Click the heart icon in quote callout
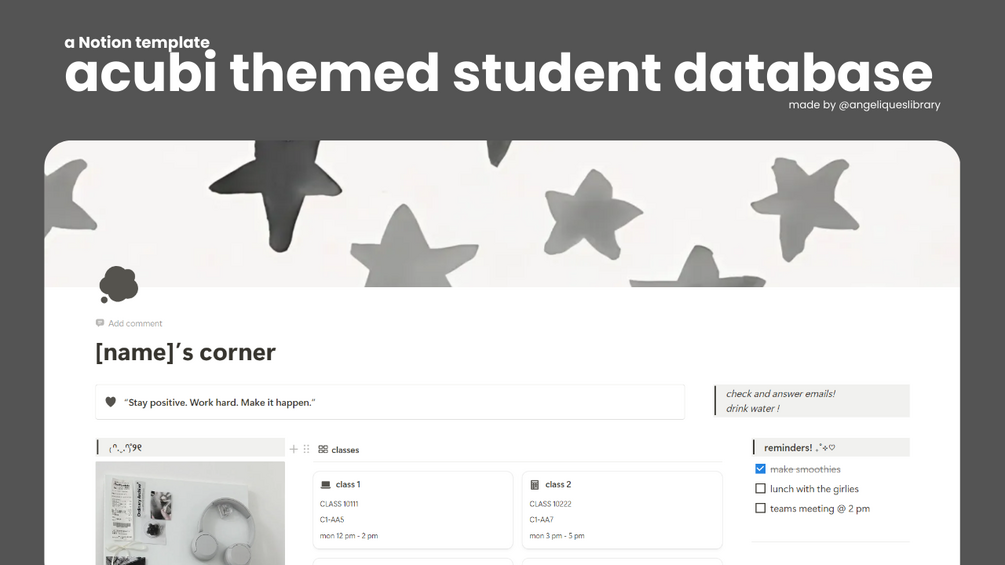This screenshot has height=565, width=1005. pos(110,402)
